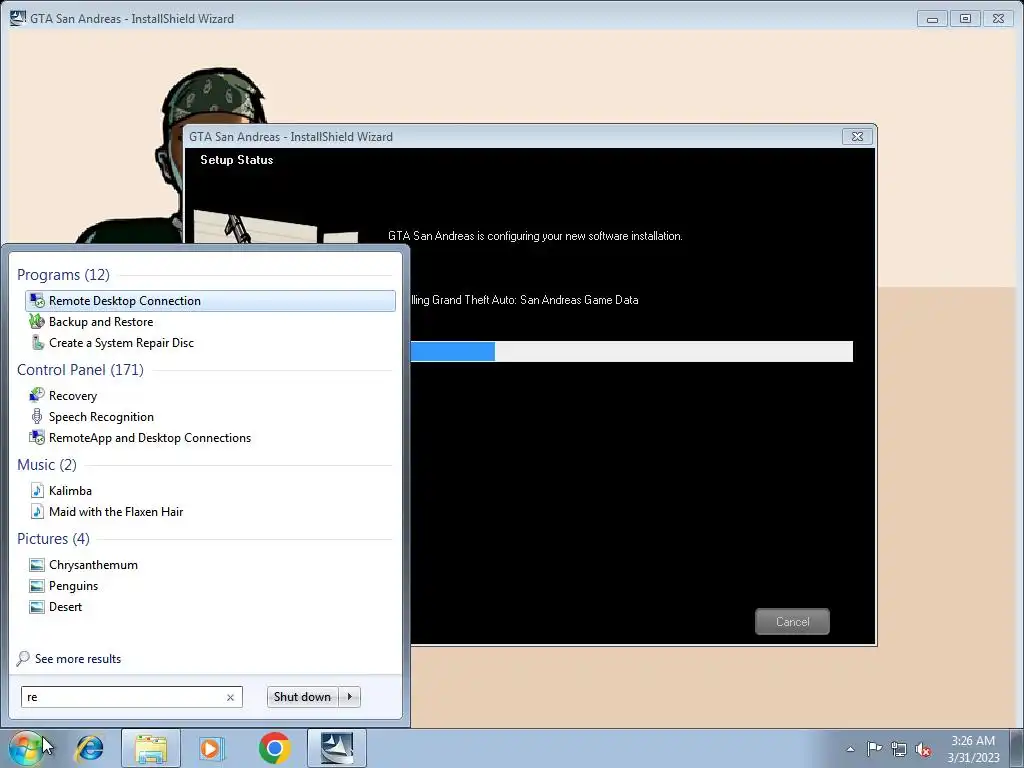Click the System Repair Disc icon

(37, 343)
